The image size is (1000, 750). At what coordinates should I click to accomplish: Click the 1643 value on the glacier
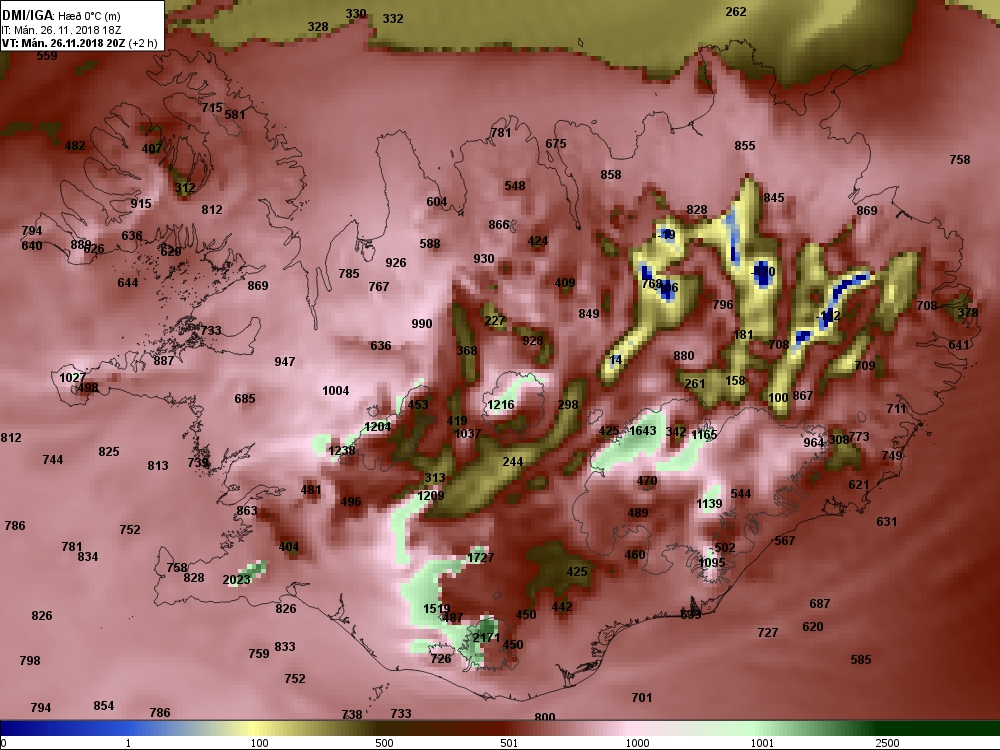click(643, 430)
